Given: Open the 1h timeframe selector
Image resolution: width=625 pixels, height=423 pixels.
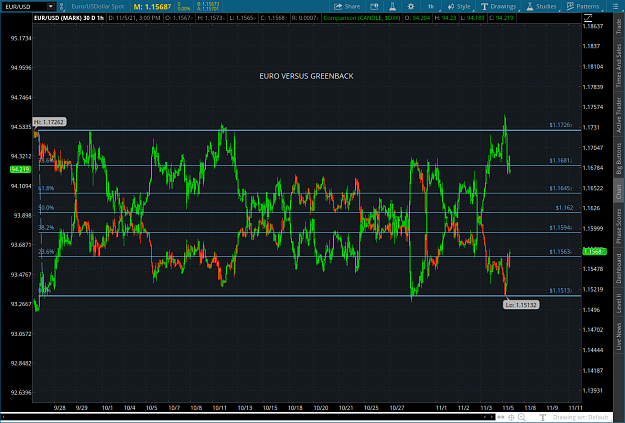Looking at the screenshot, I should pyautogui.click(x=431, y=6).
